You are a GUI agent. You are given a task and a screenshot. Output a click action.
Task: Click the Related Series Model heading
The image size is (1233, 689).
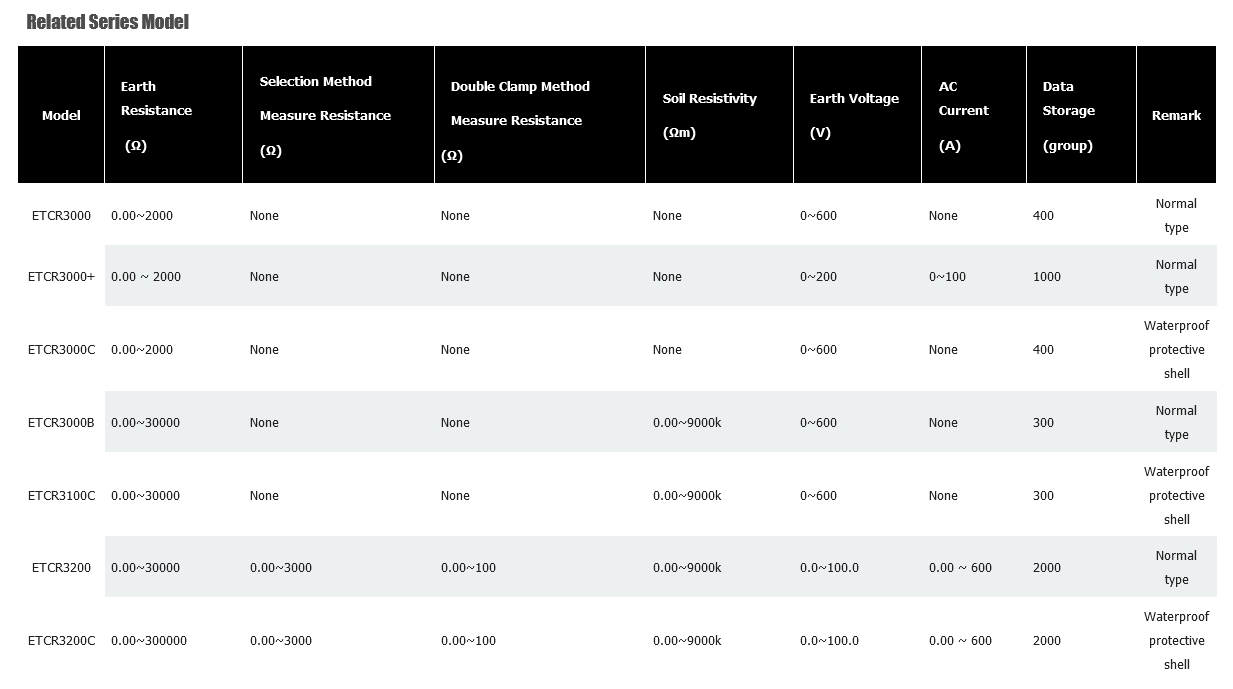[x=107, y=22]
